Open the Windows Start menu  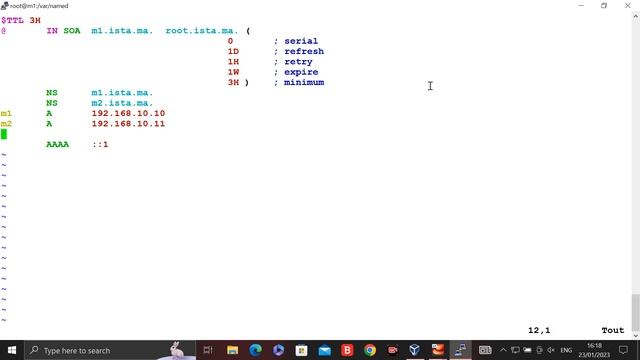[x=12, y=350]
